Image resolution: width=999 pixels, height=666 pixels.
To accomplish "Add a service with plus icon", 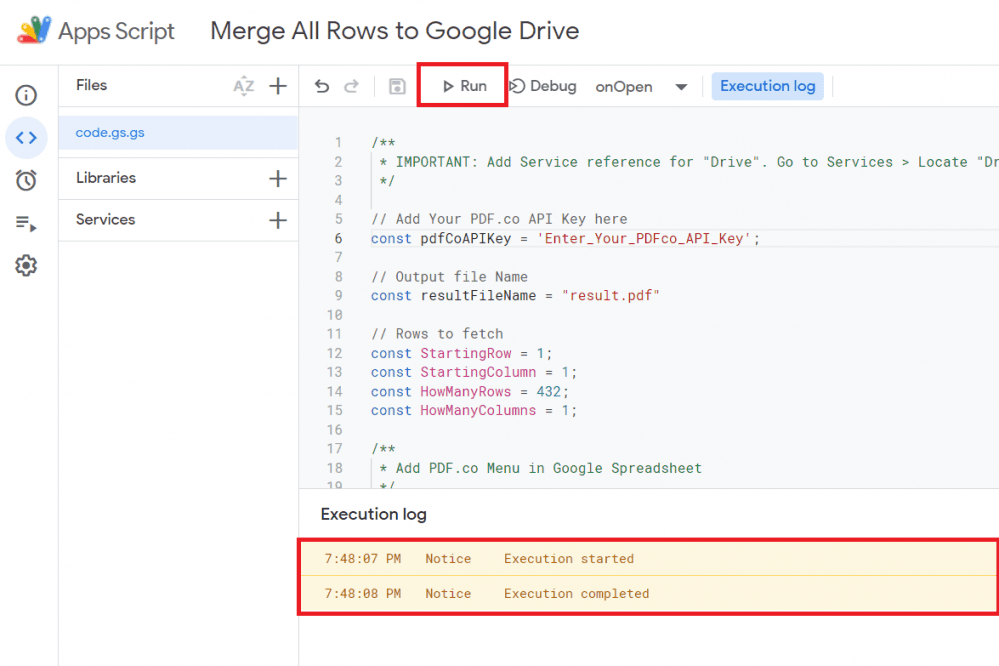I will tap(278, 220).
